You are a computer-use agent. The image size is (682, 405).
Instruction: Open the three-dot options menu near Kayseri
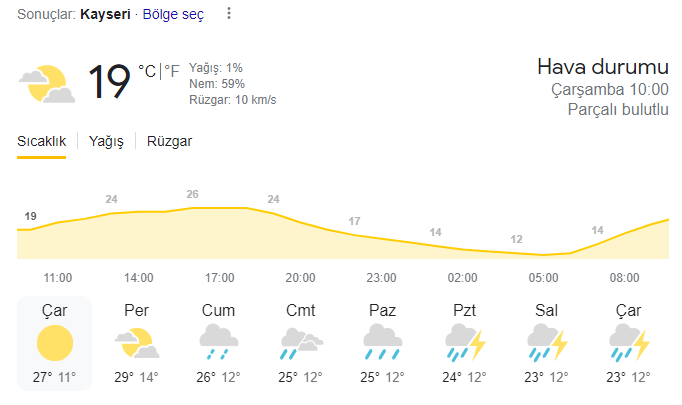pos(229,13)
